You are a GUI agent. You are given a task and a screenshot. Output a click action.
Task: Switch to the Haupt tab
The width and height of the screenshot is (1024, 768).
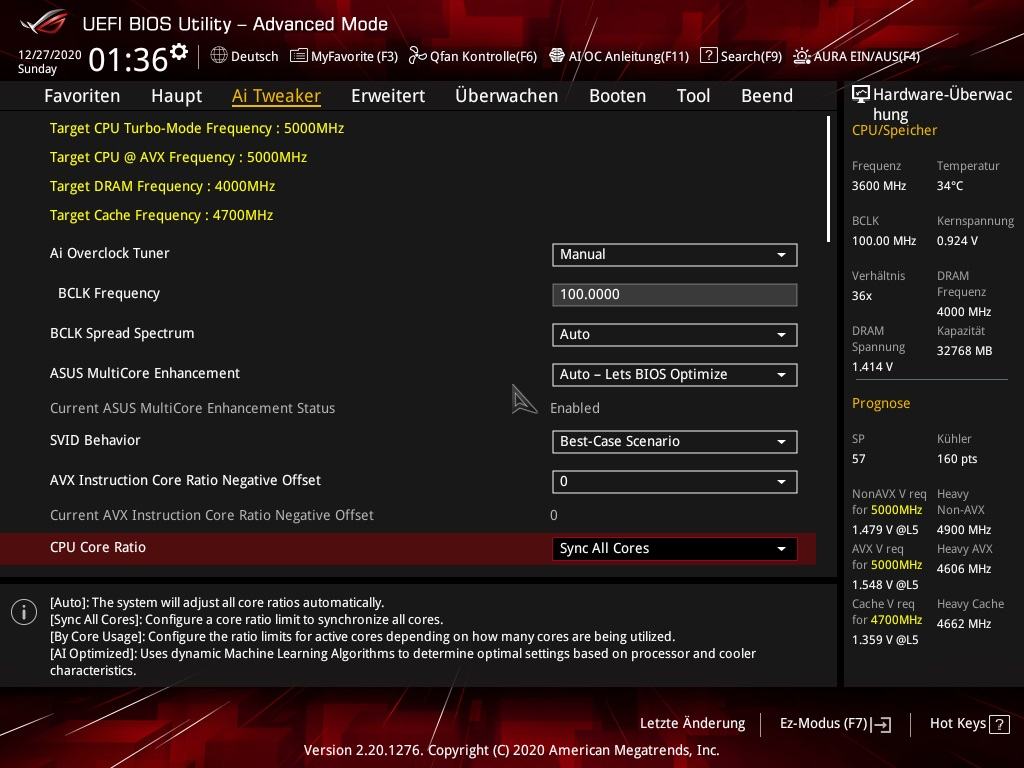click(x=176, y=95)
